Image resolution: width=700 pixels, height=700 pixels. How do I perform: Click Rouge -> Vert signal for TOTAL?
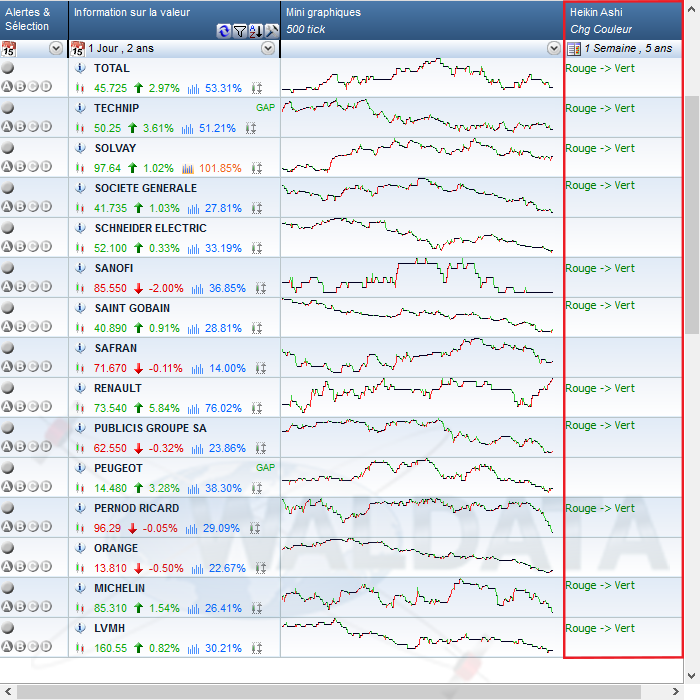coord(600,68)
